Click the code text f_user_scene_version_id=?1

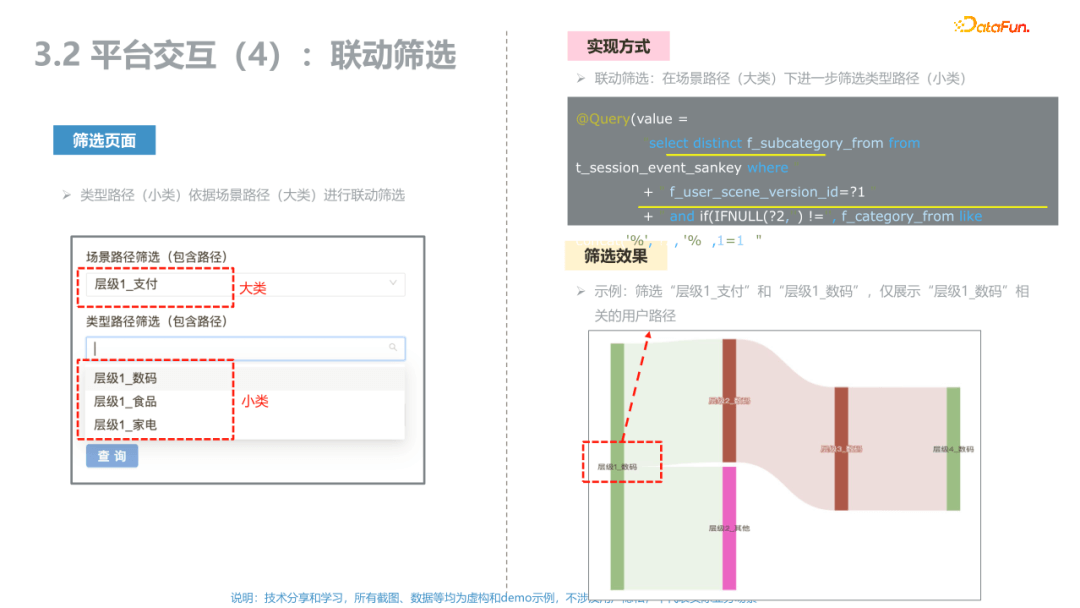[767, 192]
